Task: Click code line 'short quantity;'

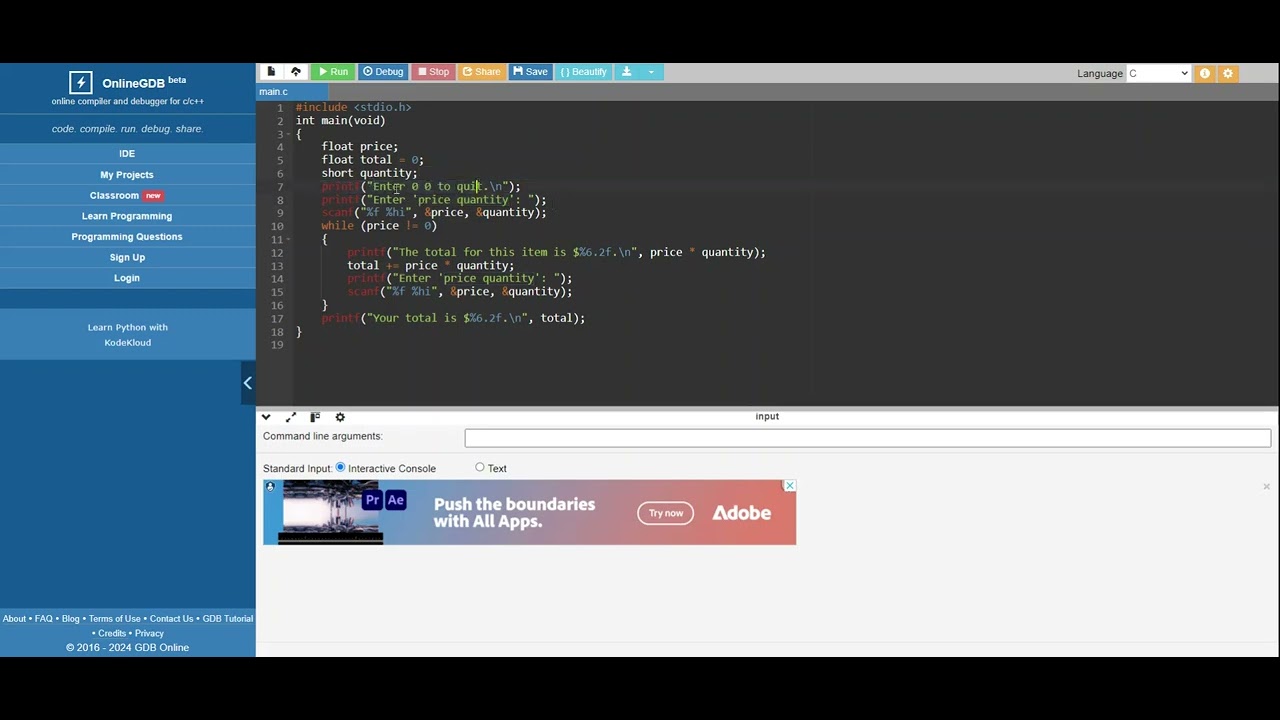Action: tap(369, 173)
